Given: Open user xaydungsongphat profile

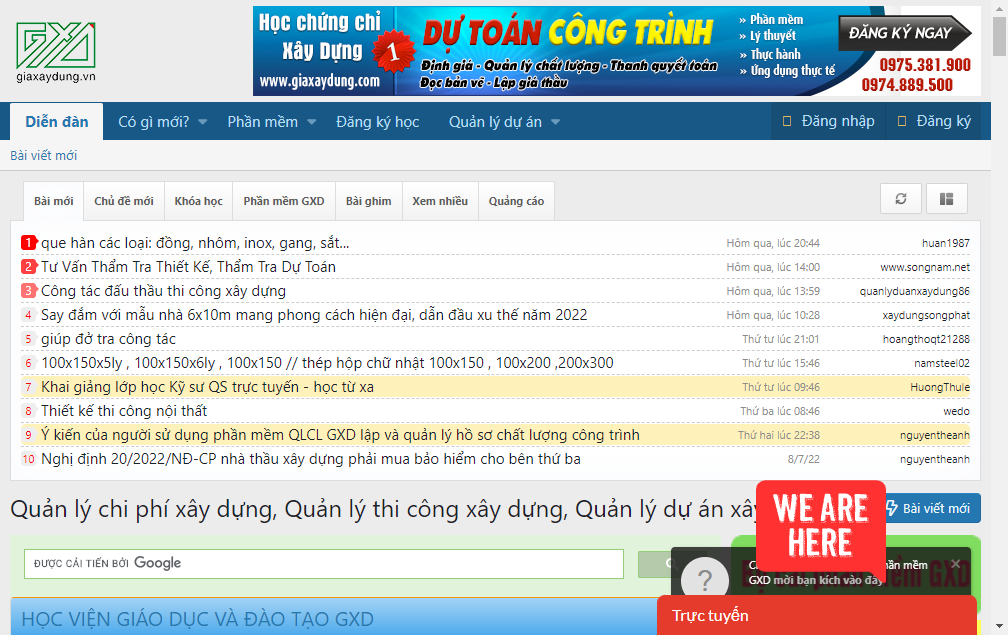Looking at the screenshot, I should coord(926,316).
